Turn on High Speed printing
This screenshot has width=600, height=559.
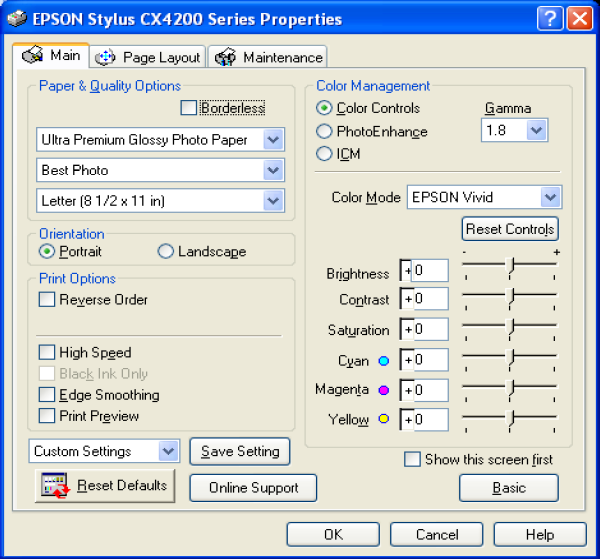point(47,352)
